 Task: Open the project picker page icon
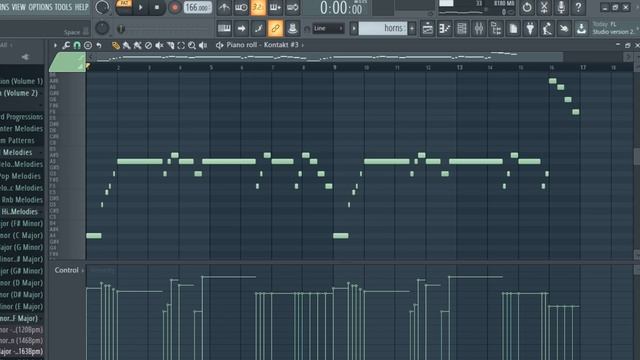(x=513, y=29)
